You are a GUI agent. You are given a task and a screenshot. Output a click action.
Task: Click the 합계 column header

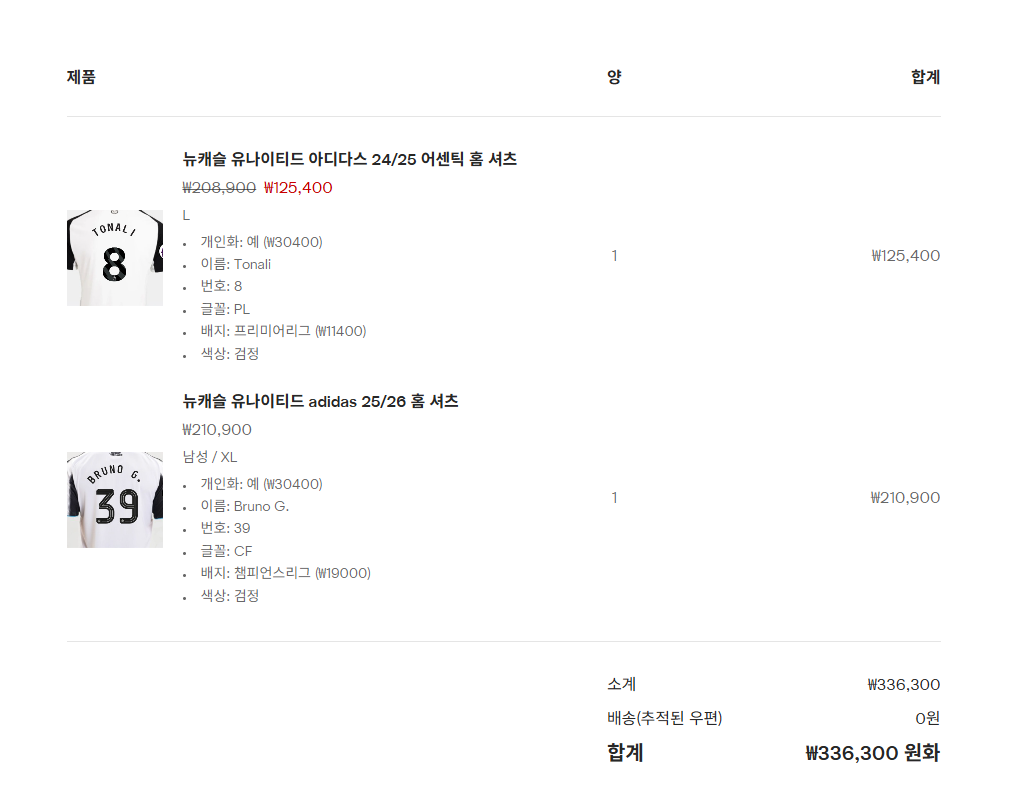click(926, 77)
